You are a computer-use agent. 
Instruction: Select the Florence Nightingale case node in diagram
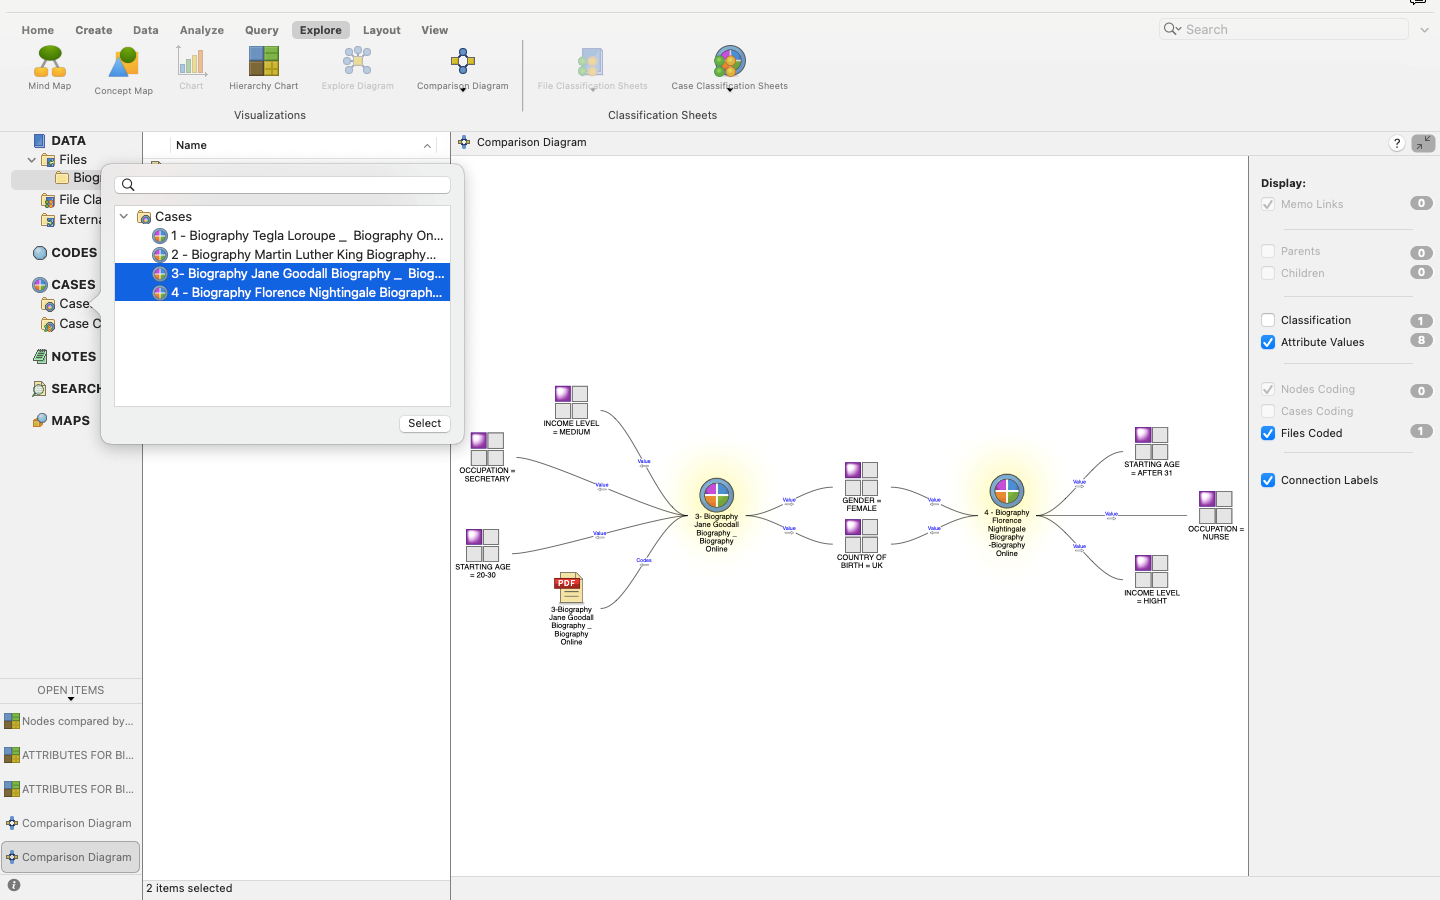1007,491
